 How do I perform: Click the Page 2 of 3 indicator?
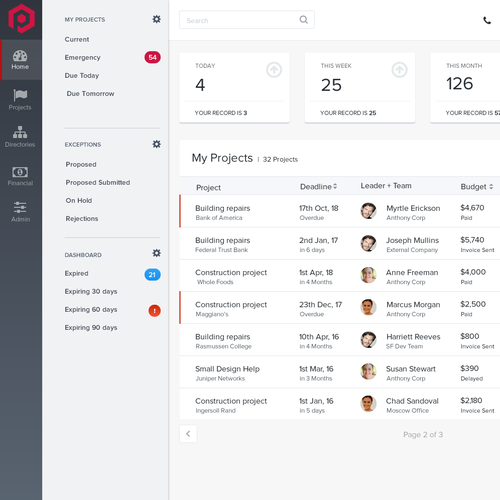[x=423, y=435]
